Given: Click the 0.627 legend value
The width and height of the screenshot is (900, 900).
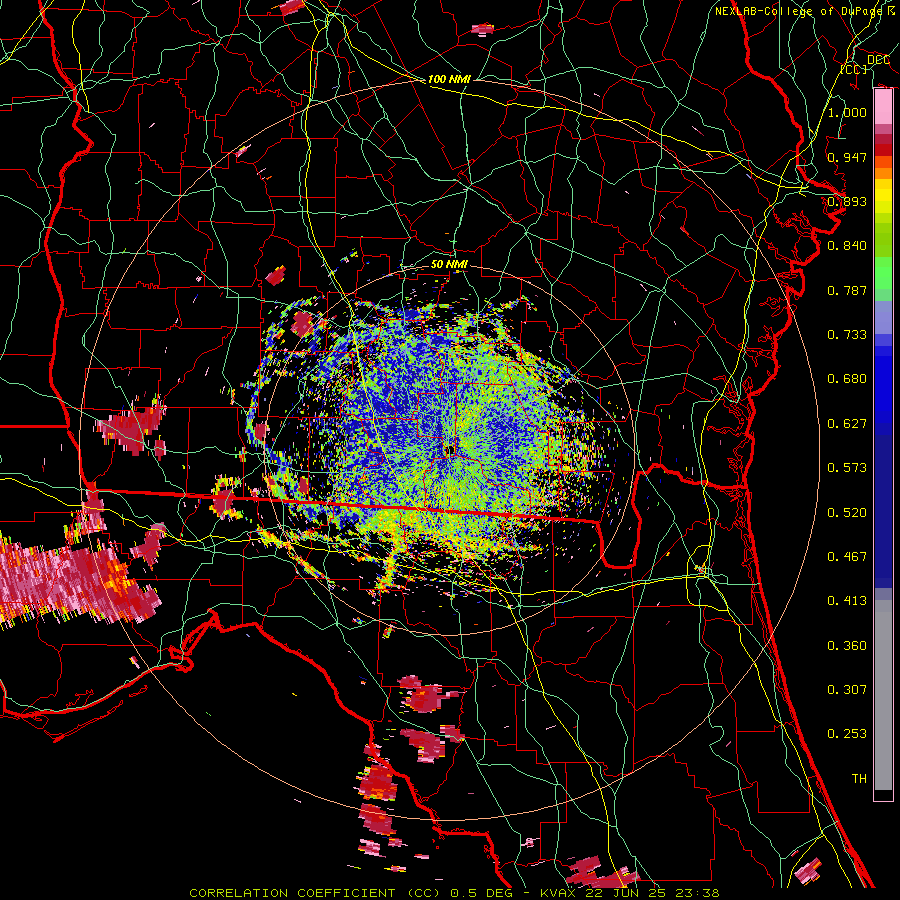Looking at the screenshot, I should click(847, 424).
